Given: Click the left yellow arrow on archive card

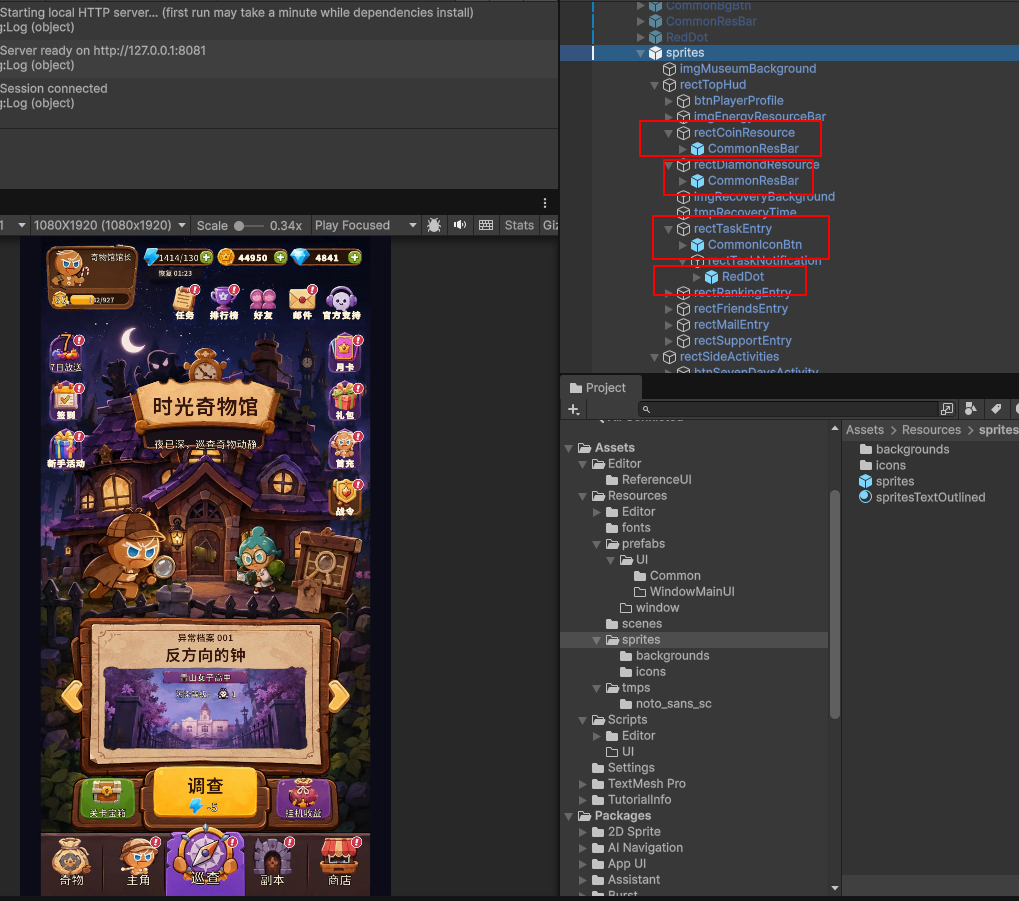Looking at the screenshot, I should pyautogui.click(x=72, y=696).
